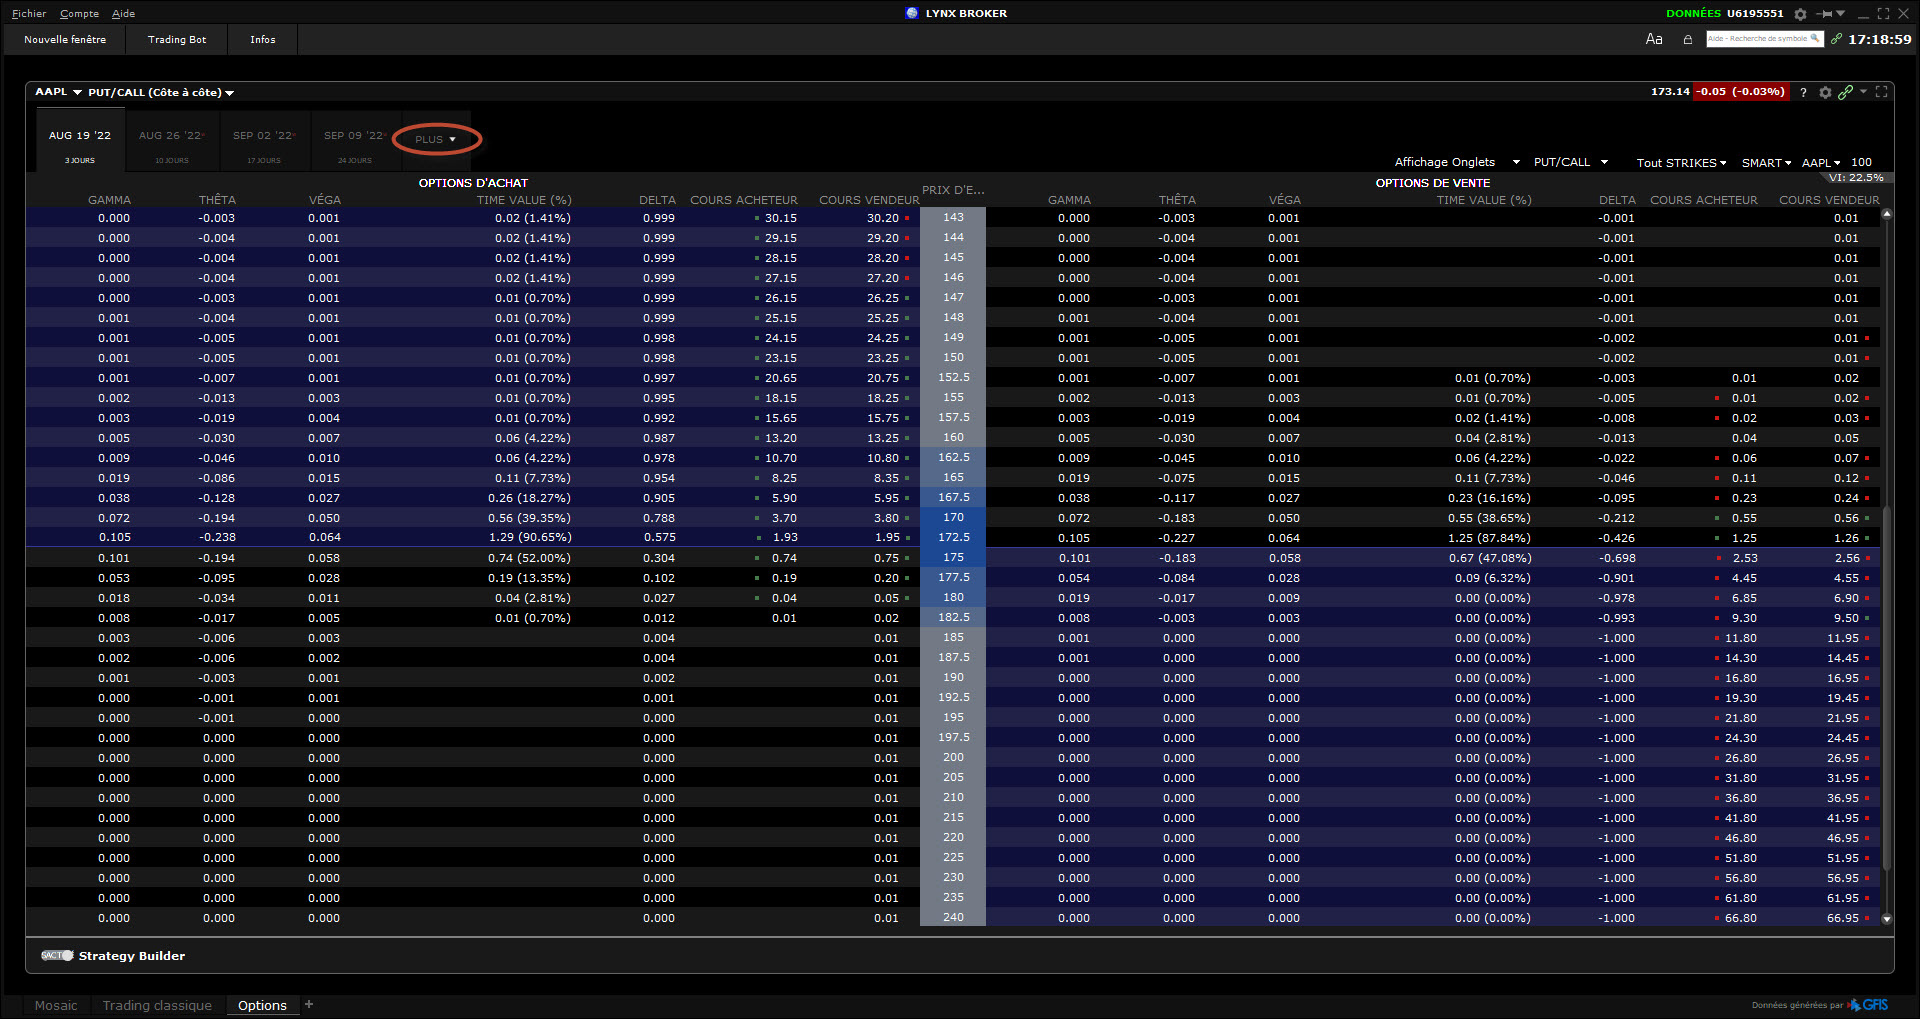Click the dropdown arrow next to panel link icon
The height and width of the screenshot is (1019, 1920).
coord(1864,91)
